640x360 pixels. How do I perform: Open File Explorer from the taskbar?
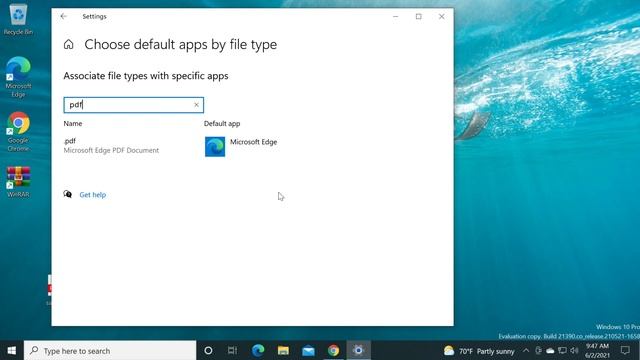click(x=283, y=351)
